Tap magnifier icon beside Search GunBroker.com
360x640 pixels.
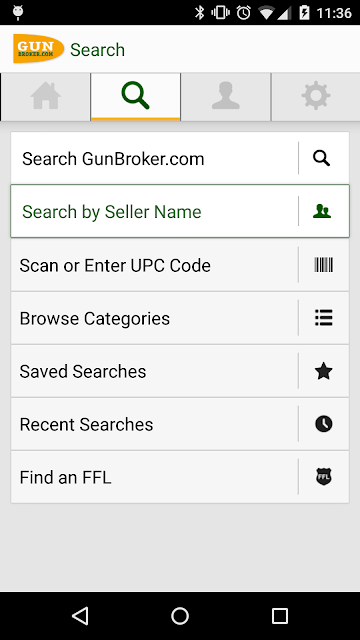click(x=322, y=158)
